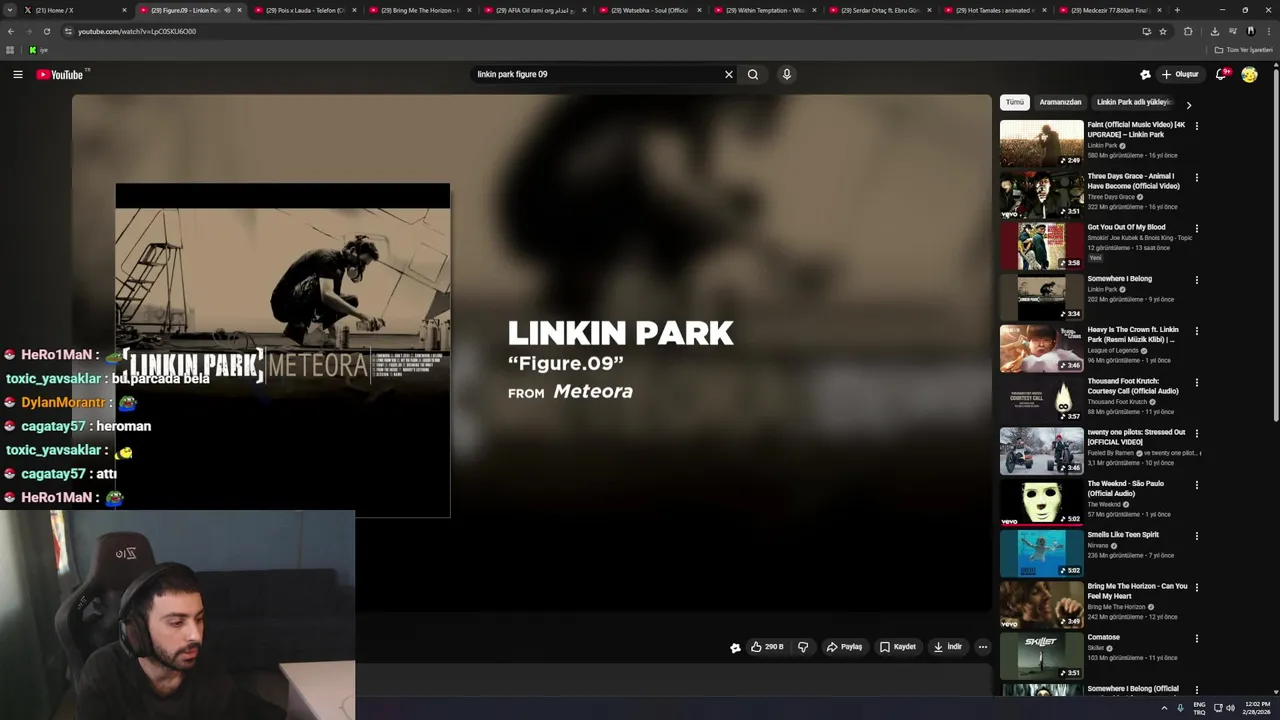The width and height of the screenshot is (1280, 720).
Task: Open the taskbar clock and date
Action: 1257,708
